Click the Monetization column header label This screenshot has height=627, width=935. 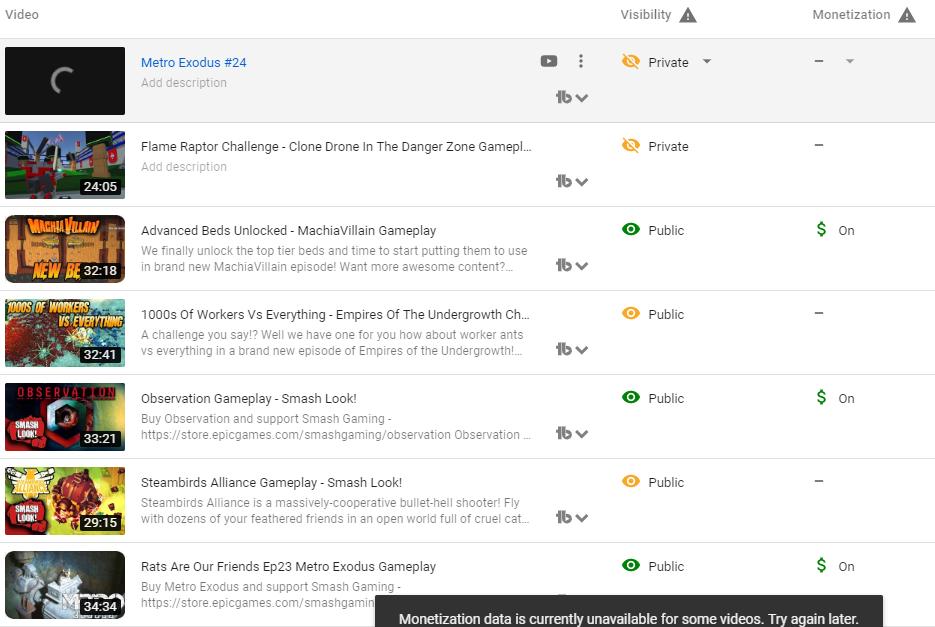click(851, 15)
